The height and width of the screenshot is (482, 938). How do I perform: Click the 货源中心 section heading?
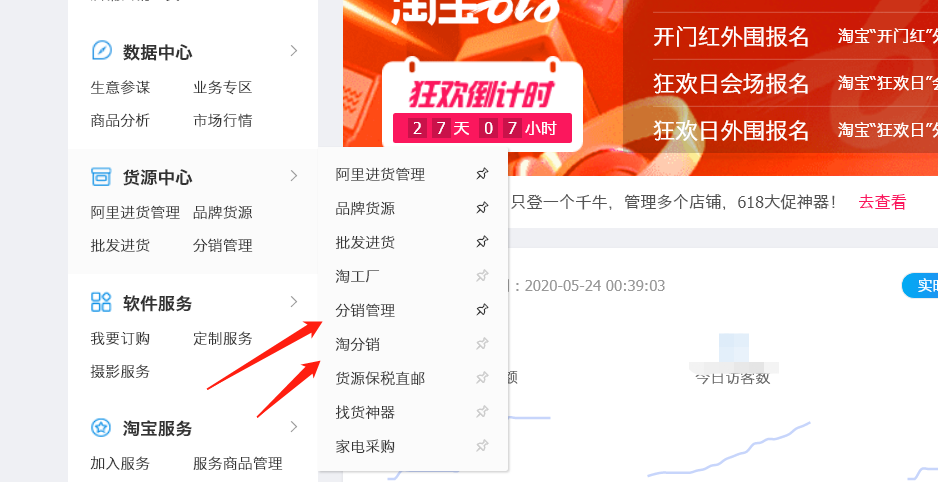pos(157,178)
